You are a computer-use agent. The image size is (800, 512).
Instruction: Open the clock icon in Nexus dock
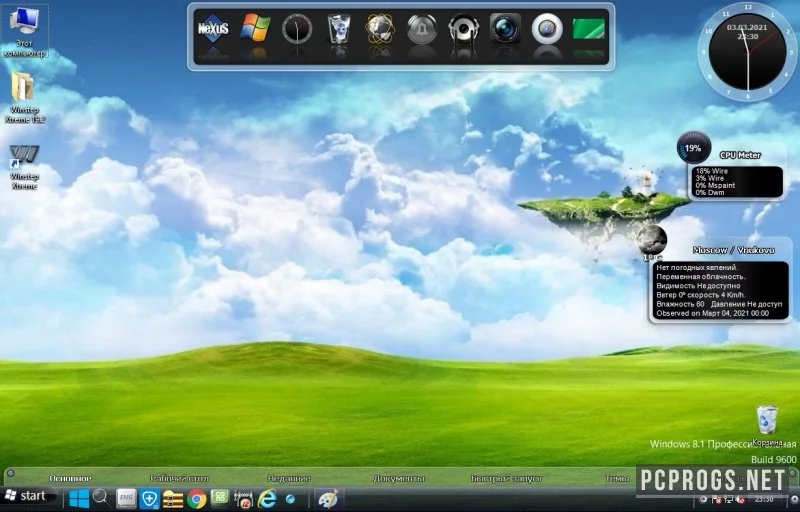[x=296, y=29]
